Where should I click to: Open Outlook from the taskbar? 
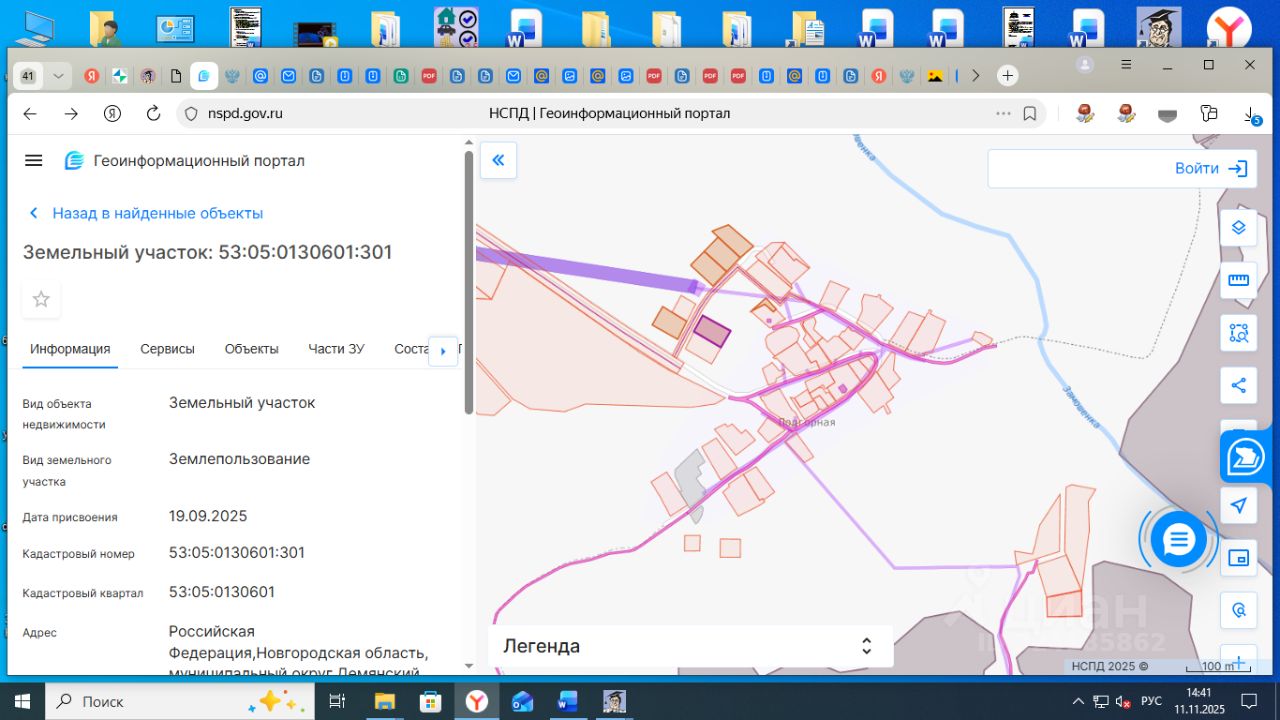pyautogui.click(x=522, y=701)
